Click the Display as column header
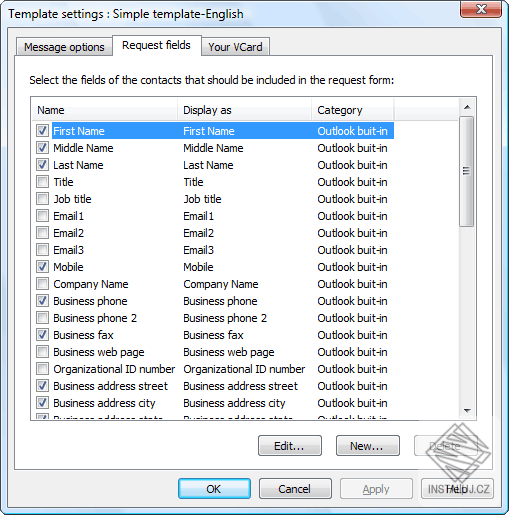This screenshot has height=516, width=509. point(245,110)
